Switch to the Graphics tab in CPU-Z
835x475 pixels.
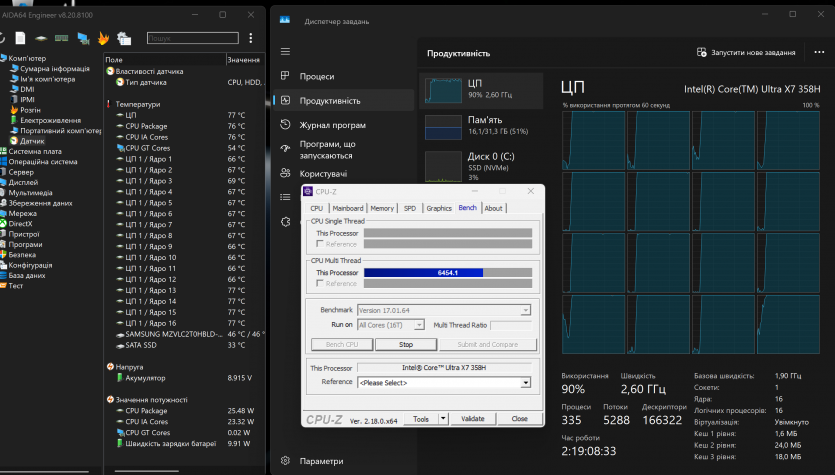[439, 208]
